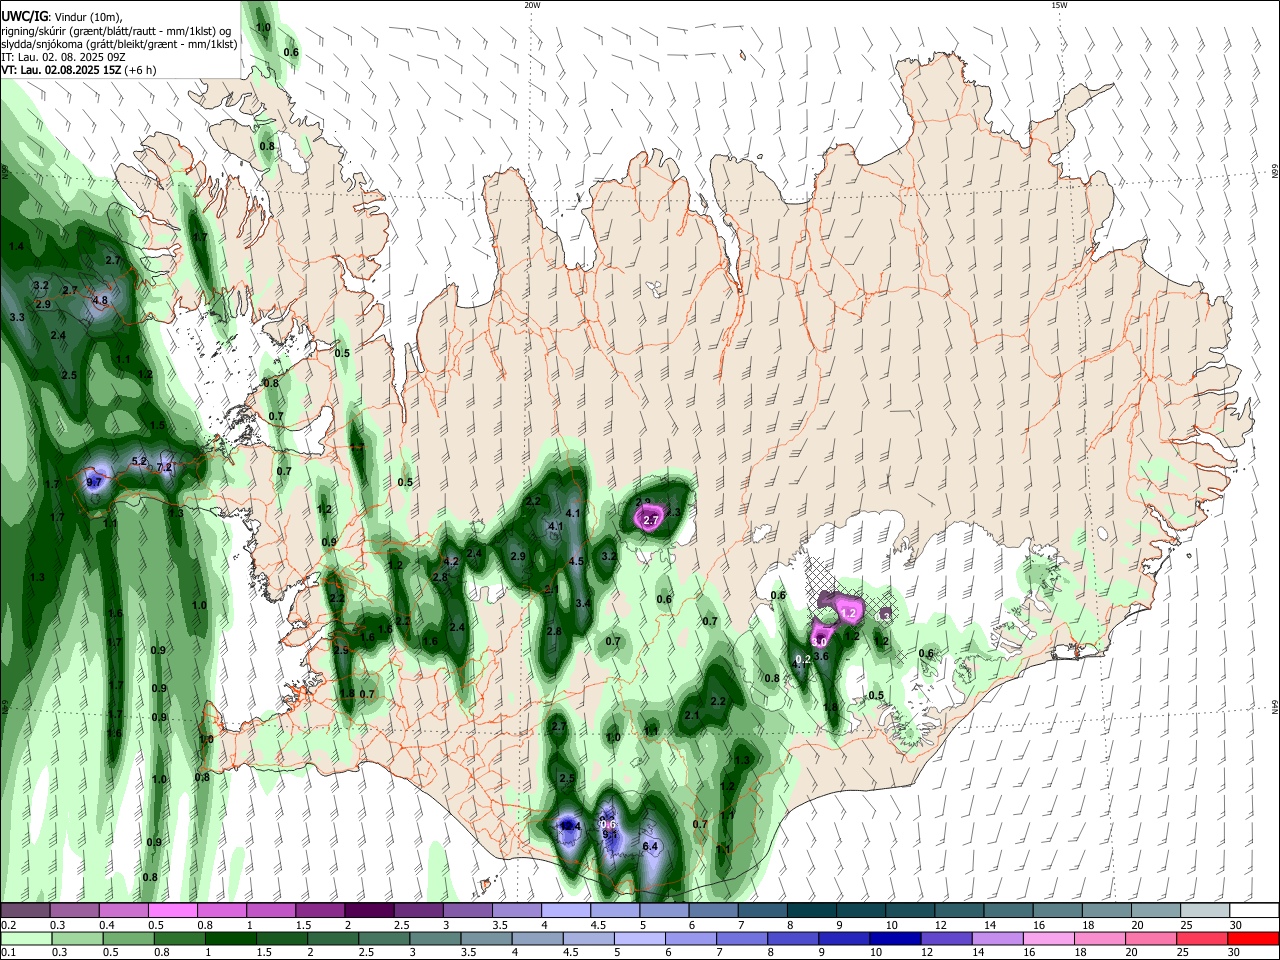1280x960 pixels.
Task: Select the bottom-row purple 12 swatch
Action: (x=947, y=938)
